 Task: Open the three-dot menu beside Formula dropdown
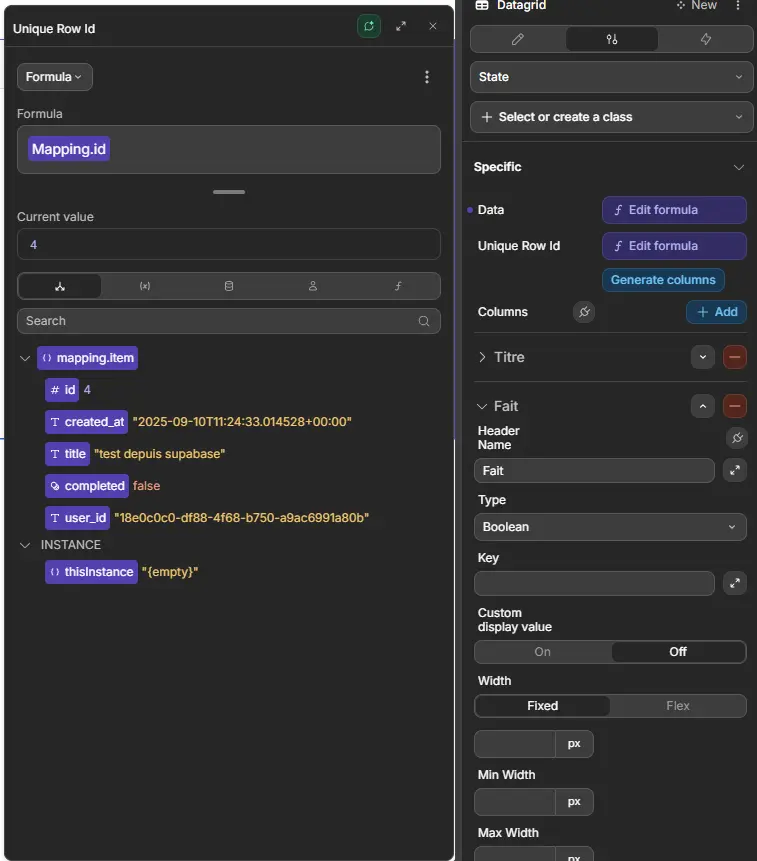(427, 77)
